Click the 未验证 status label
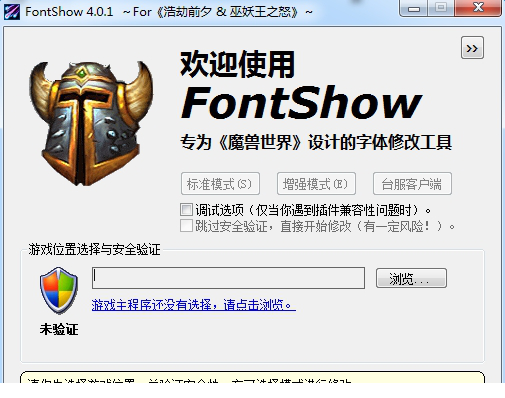This screenshot has width=505, height=398. (59, 329)
